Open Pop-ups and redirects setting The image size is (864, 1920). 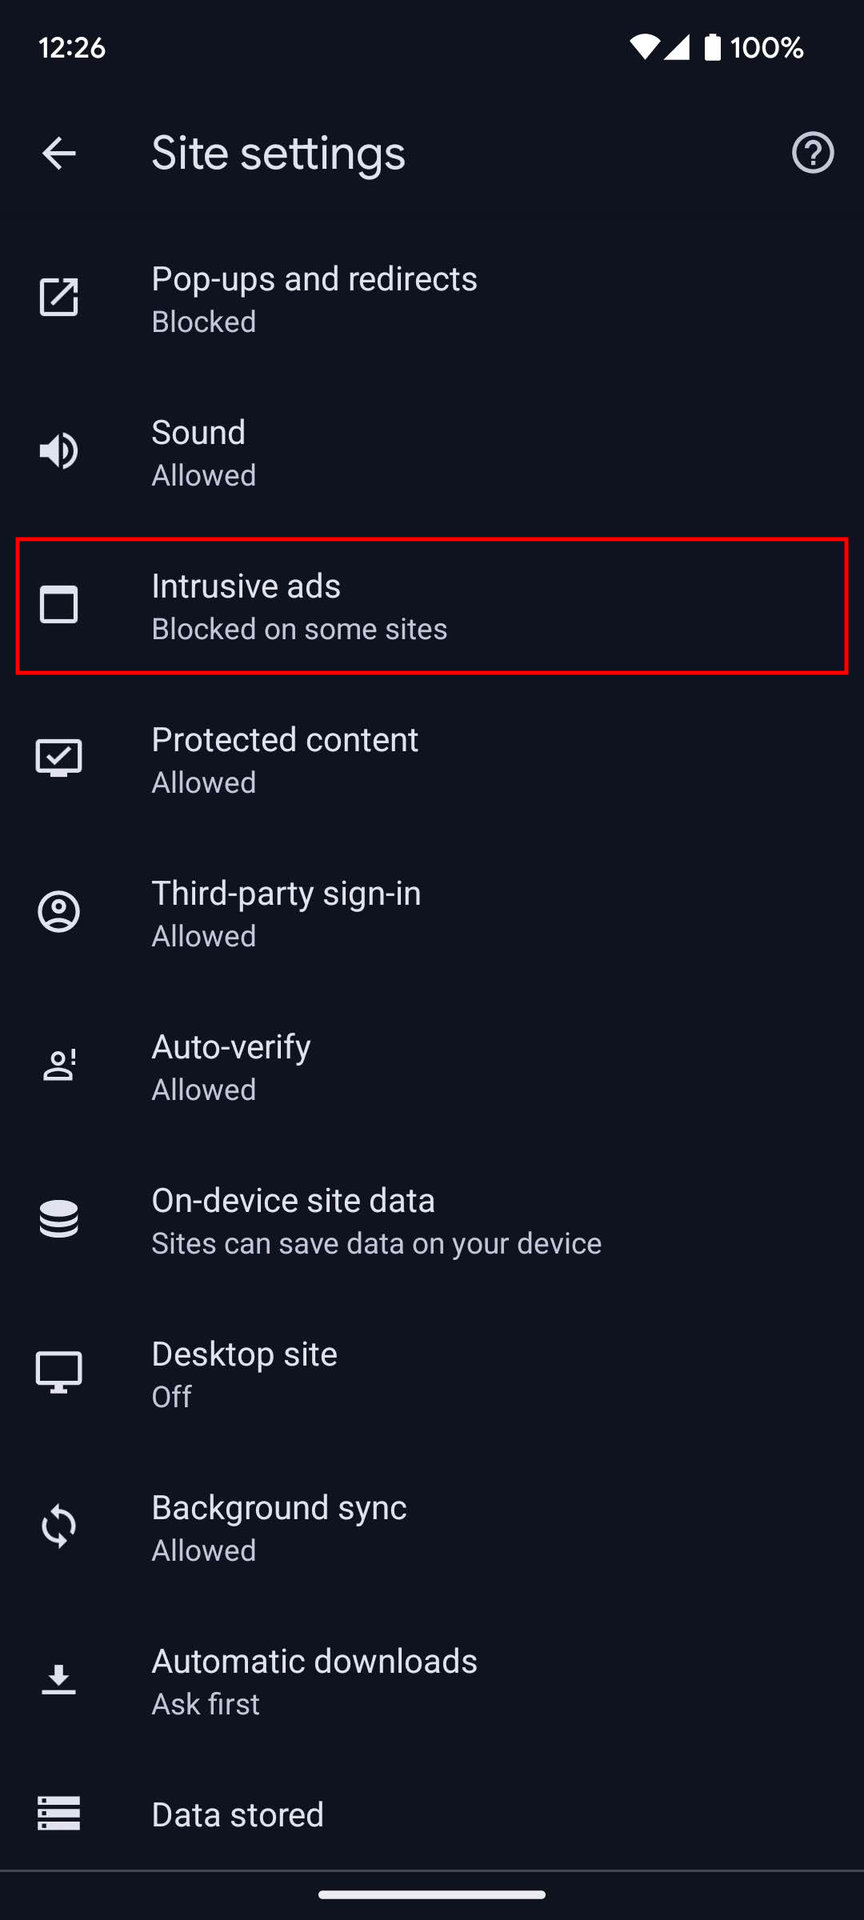coord(314,299)
